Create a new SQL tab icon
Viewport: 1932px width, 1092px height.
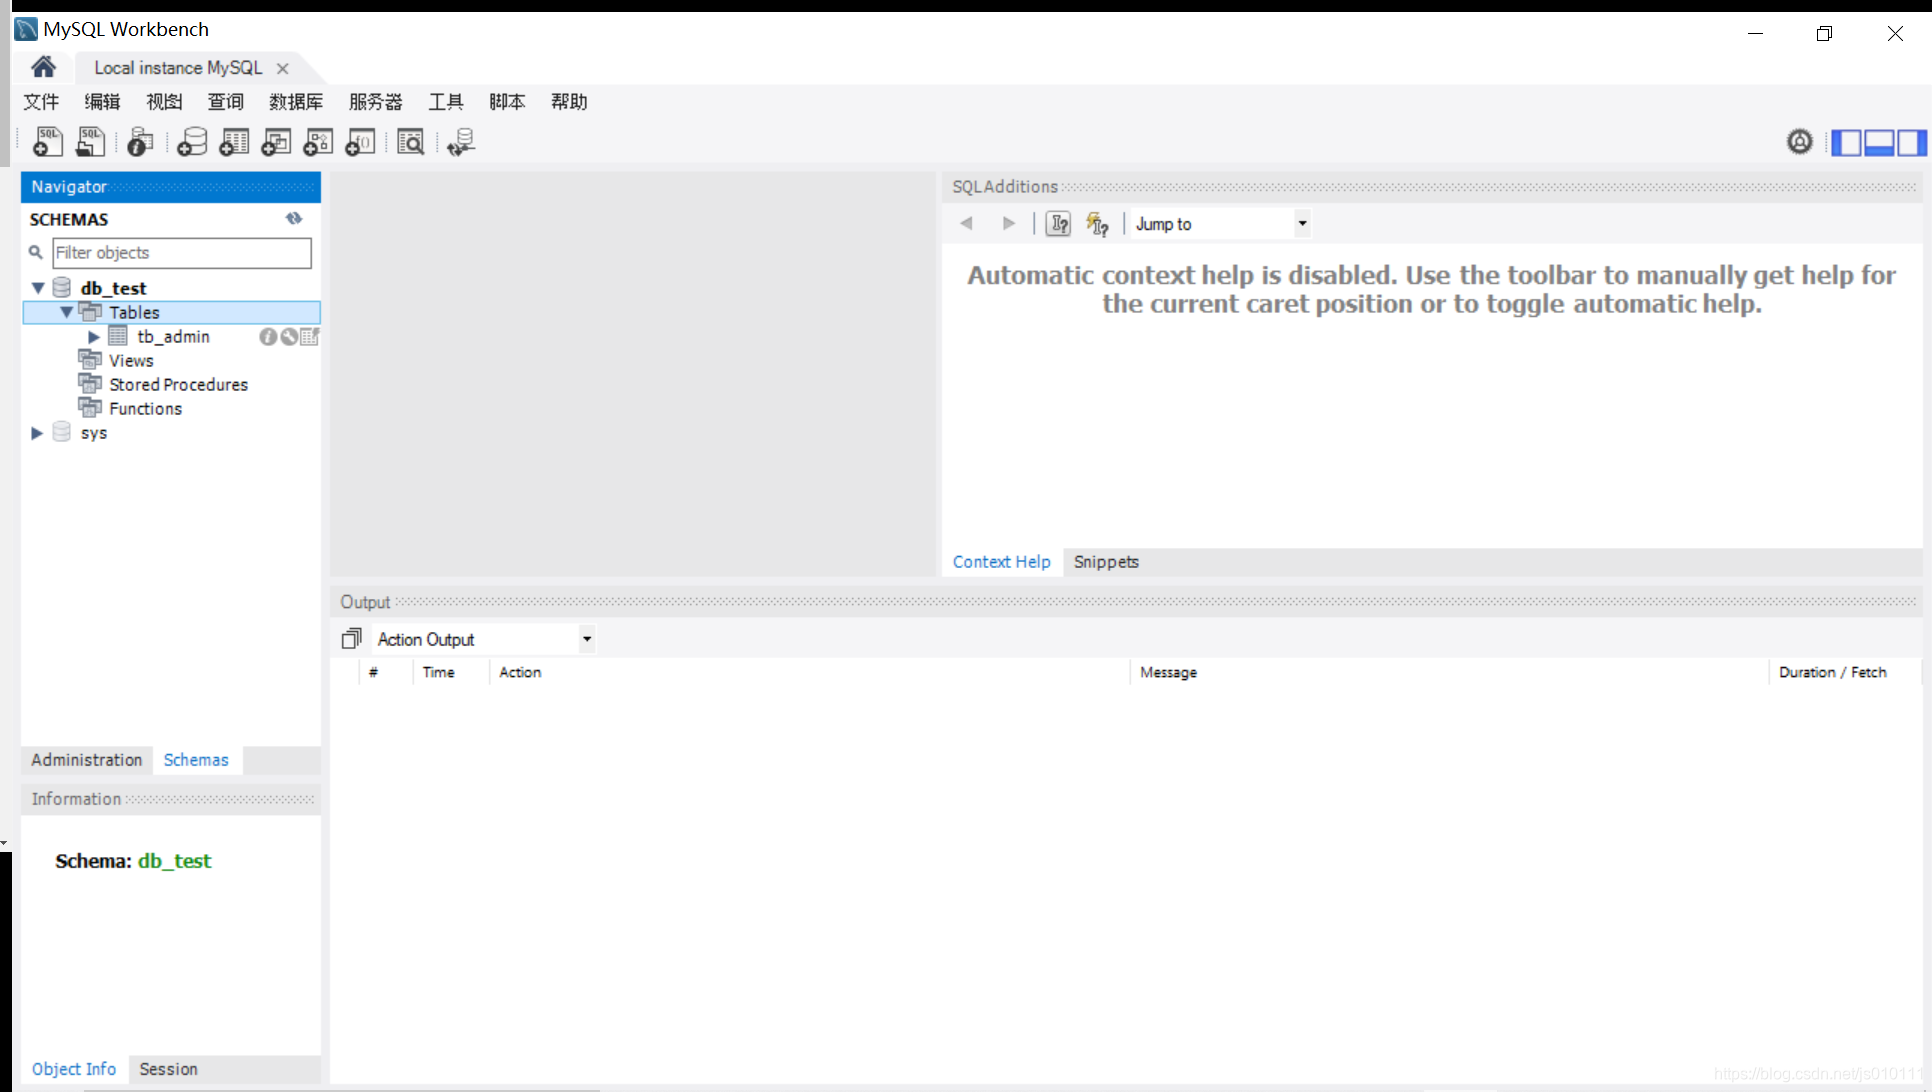(x=47, y=142)
